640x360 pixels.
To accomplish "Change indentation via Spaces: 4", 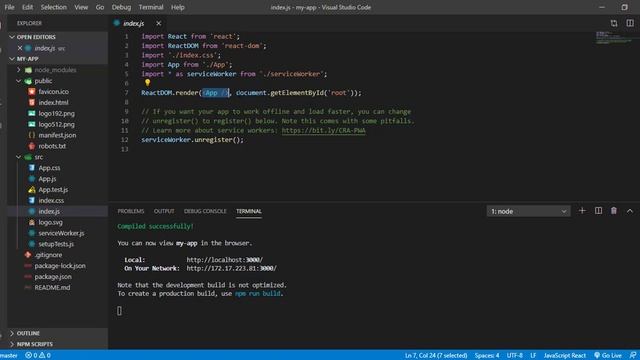I will (487, 355).
